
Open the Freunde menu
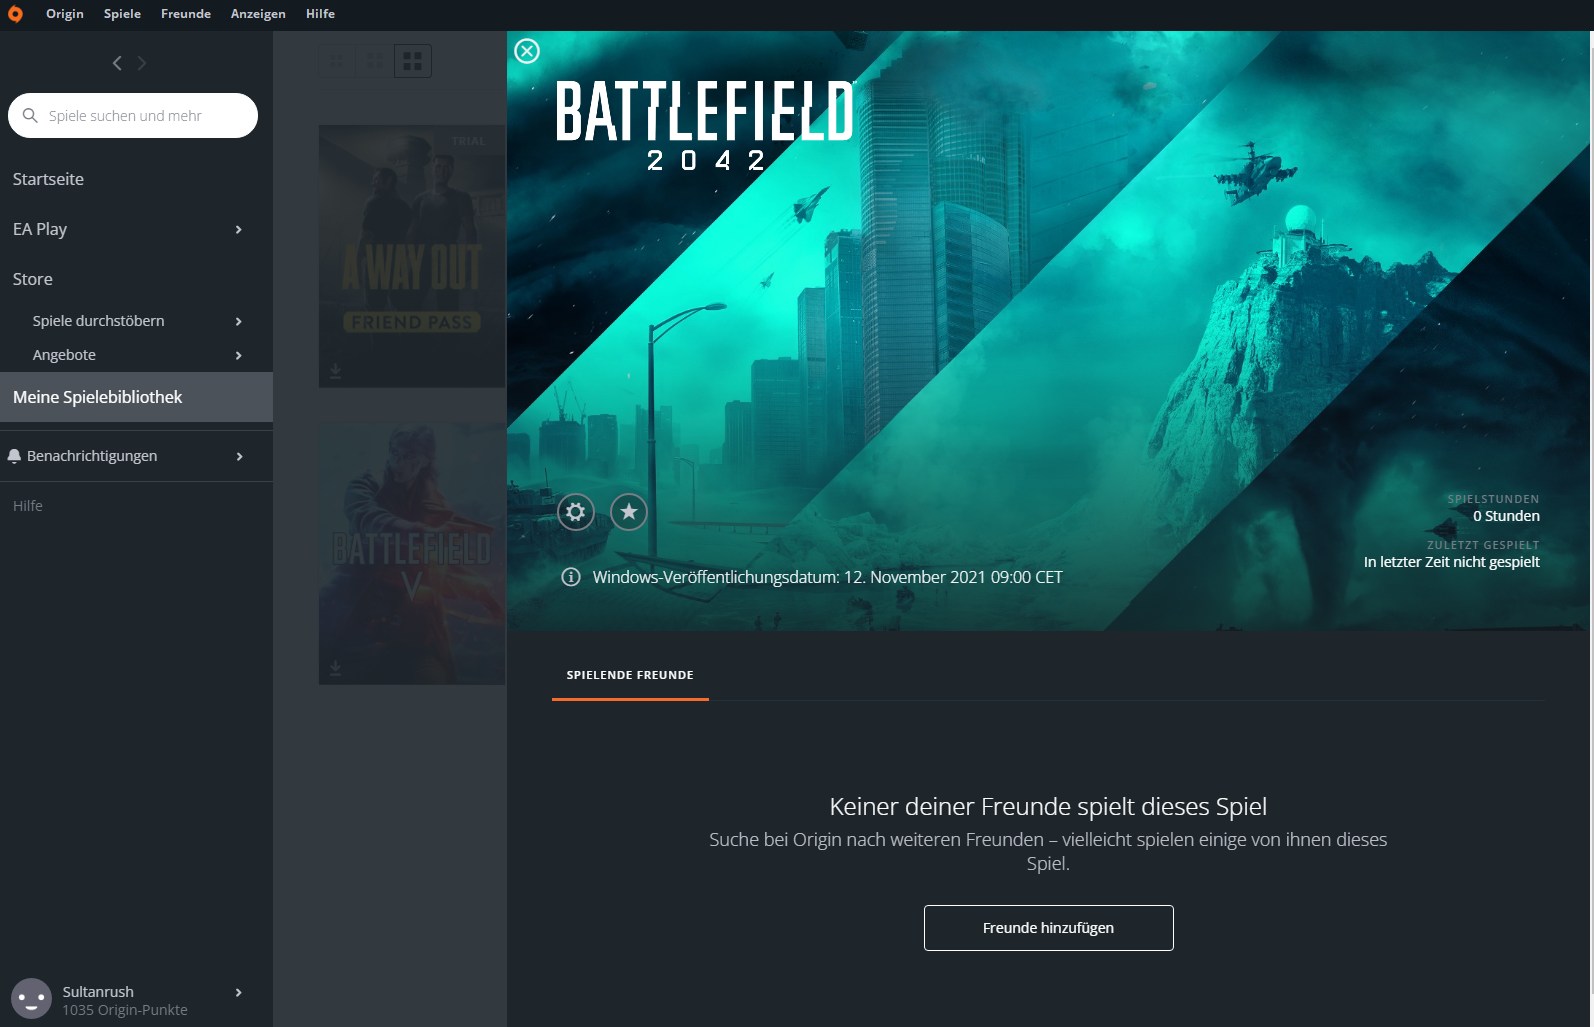point(186,14)
